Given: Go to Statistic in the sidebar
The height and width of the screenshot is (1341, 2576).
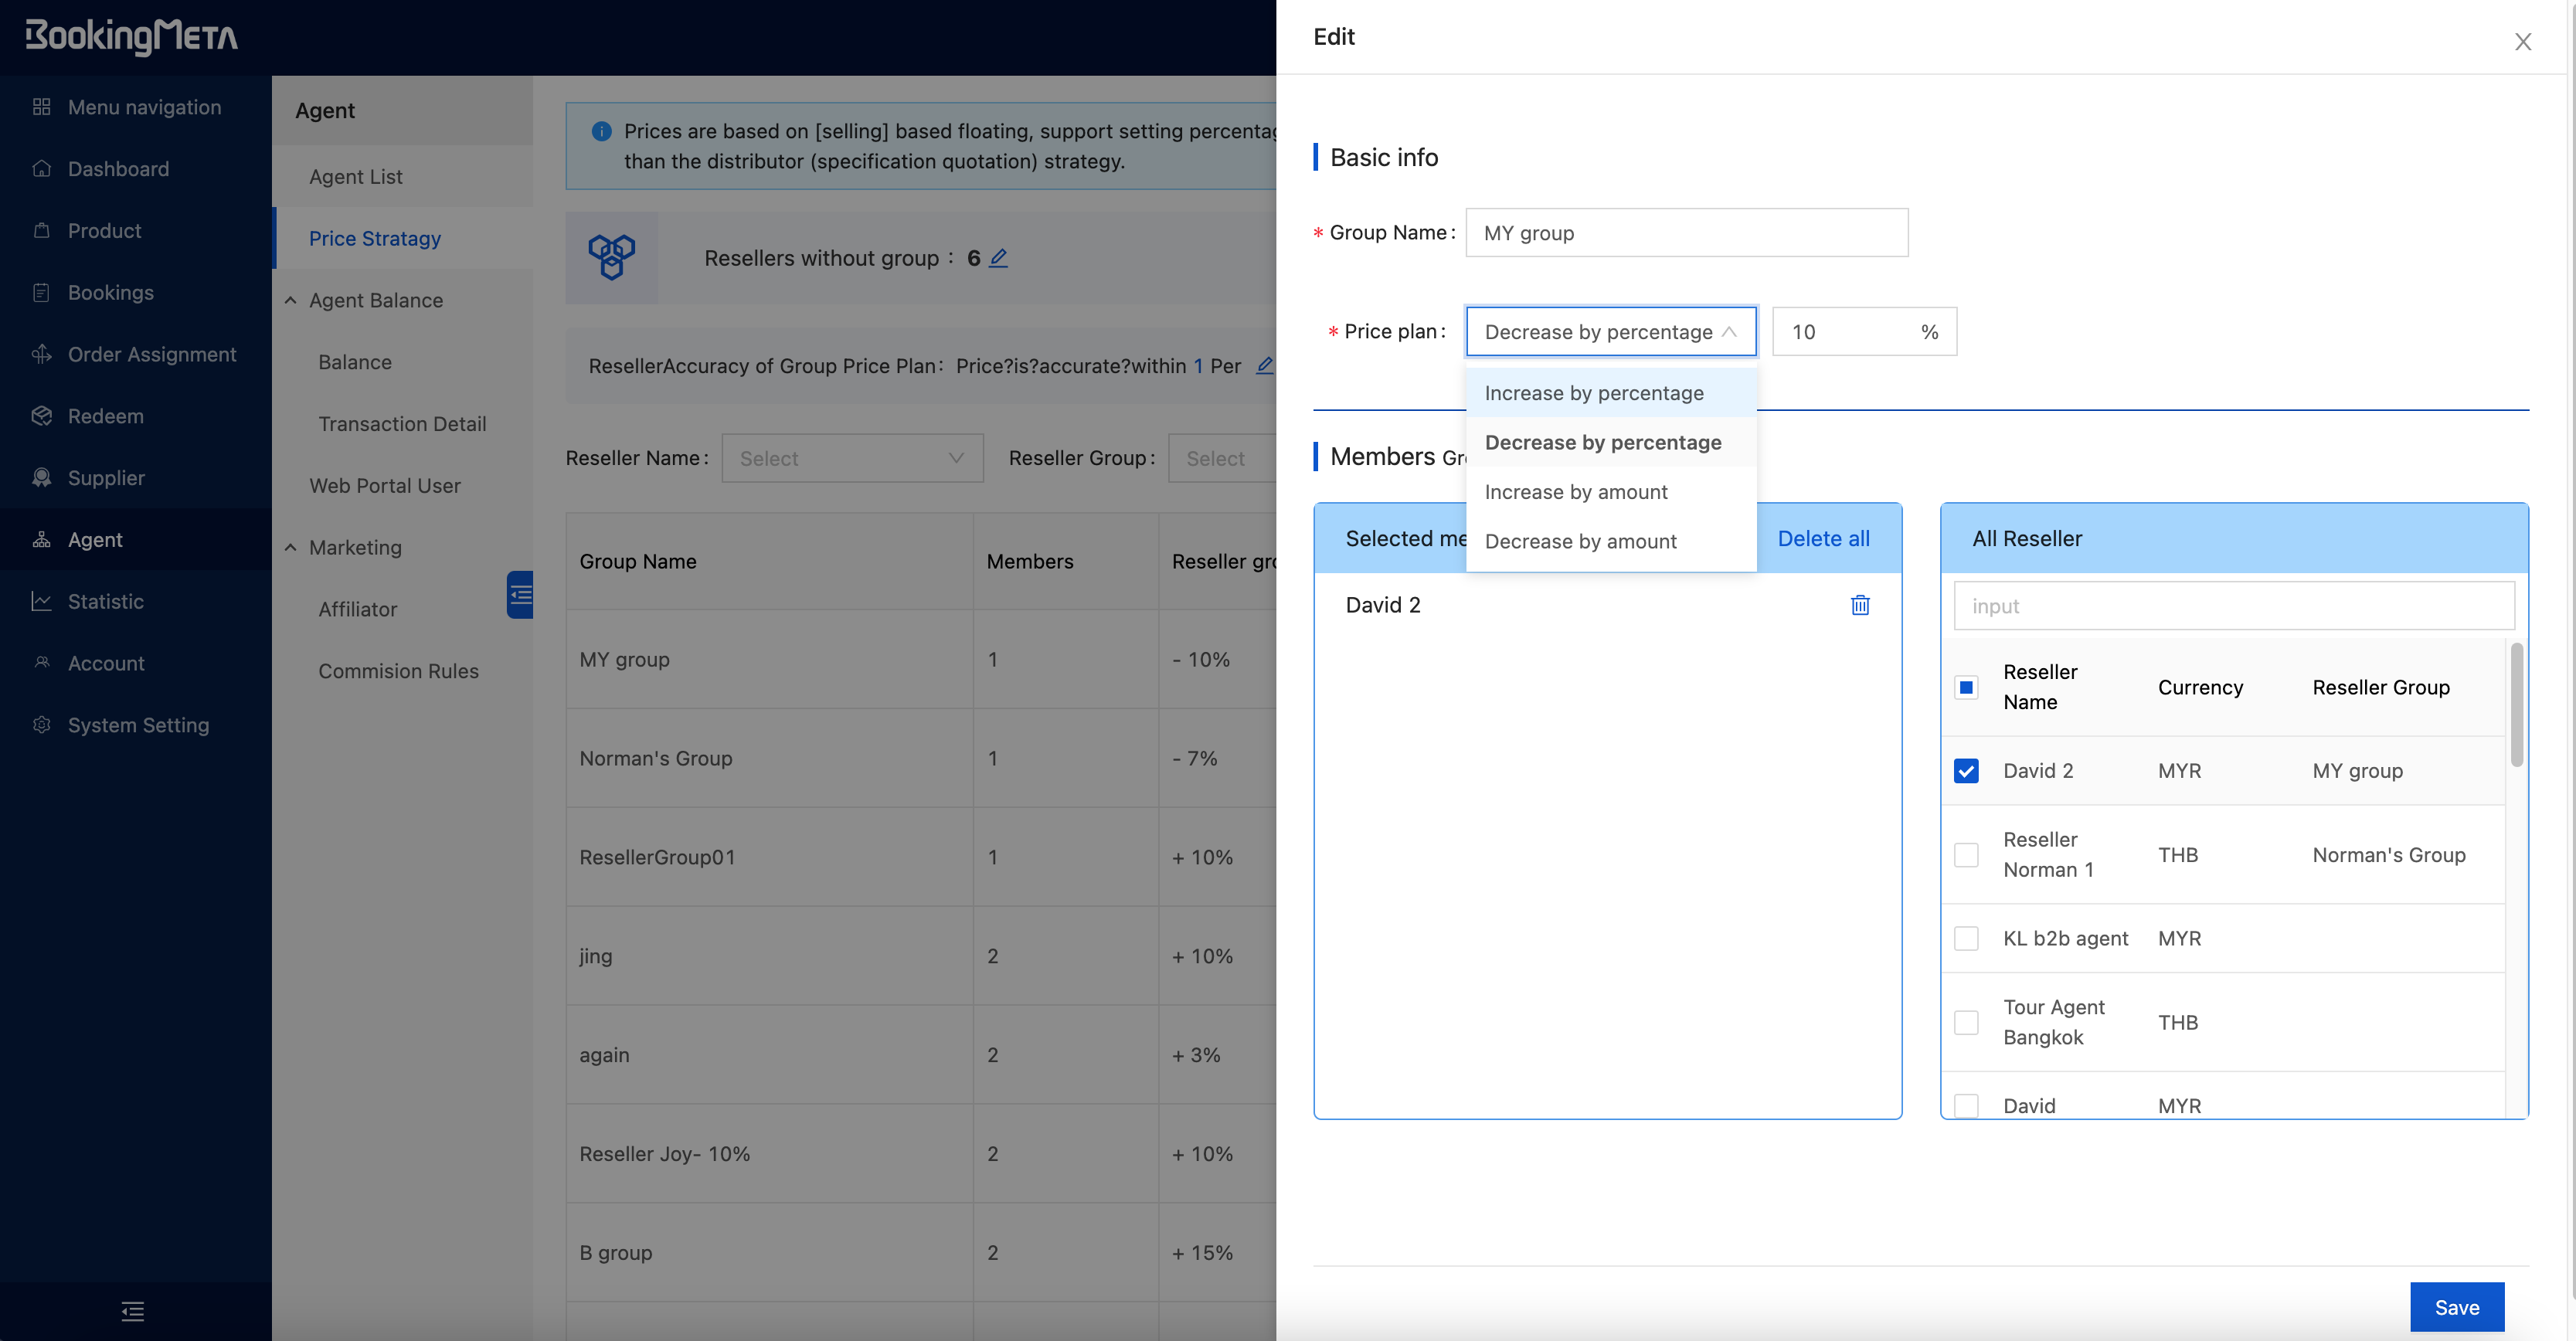Looking at the screenshot, I should 105,601.
